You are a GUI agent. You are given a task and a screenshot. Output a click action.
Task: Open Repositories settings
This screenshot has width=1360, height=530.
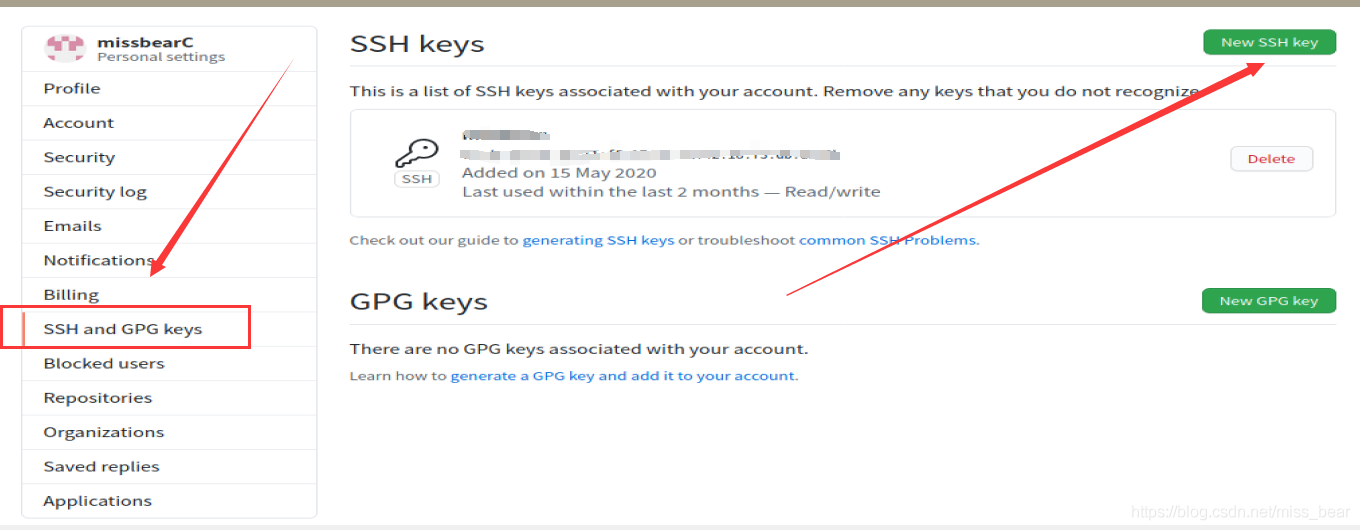(98, 398)
